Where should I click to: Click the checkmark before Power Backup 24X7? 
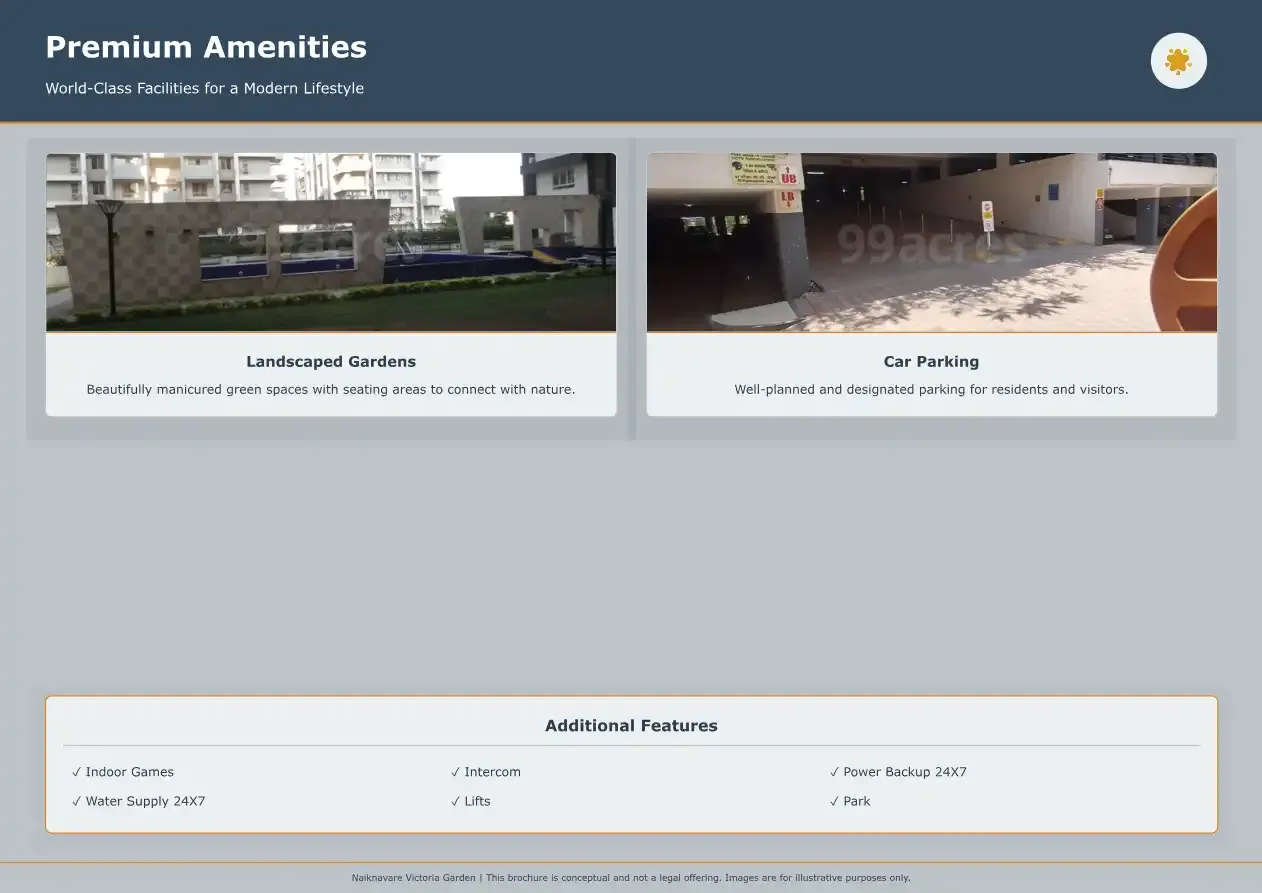[834, 772]
